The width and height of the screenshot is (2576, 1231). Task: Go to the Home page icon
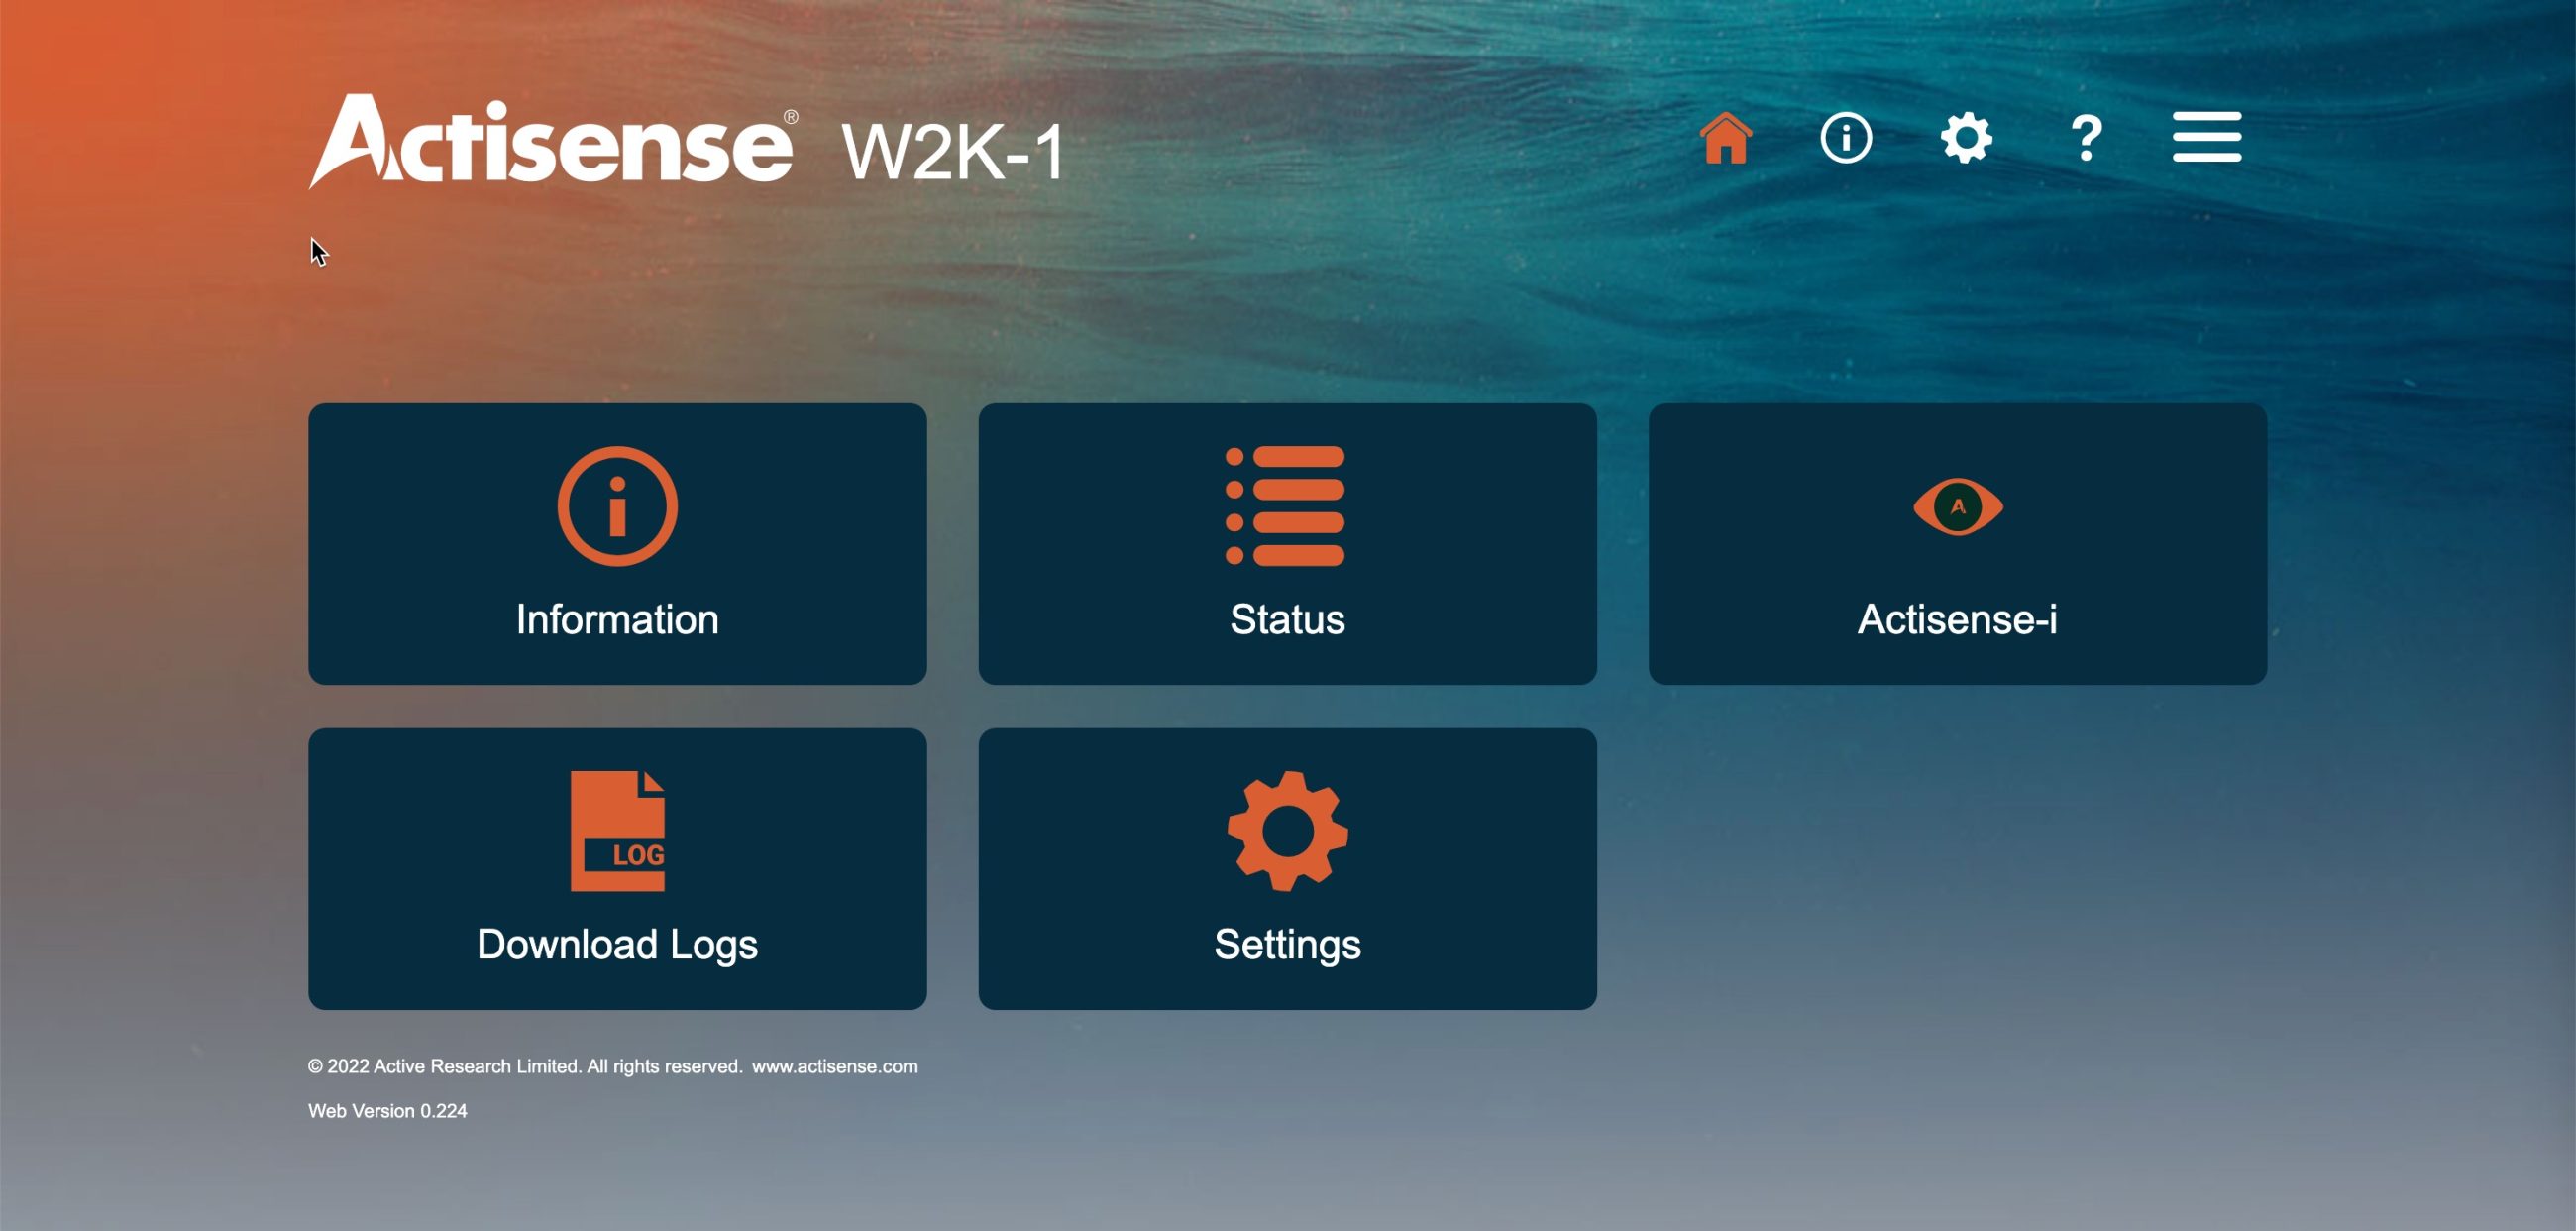pyautogui.click(x=1726, y=138)
